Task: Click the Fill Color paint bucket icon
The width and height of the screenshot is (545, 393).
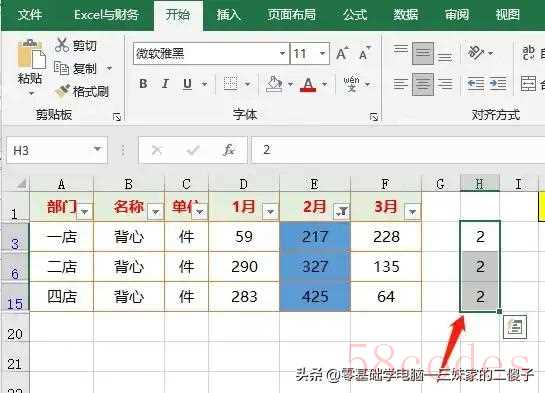Action: pos(274,84)
